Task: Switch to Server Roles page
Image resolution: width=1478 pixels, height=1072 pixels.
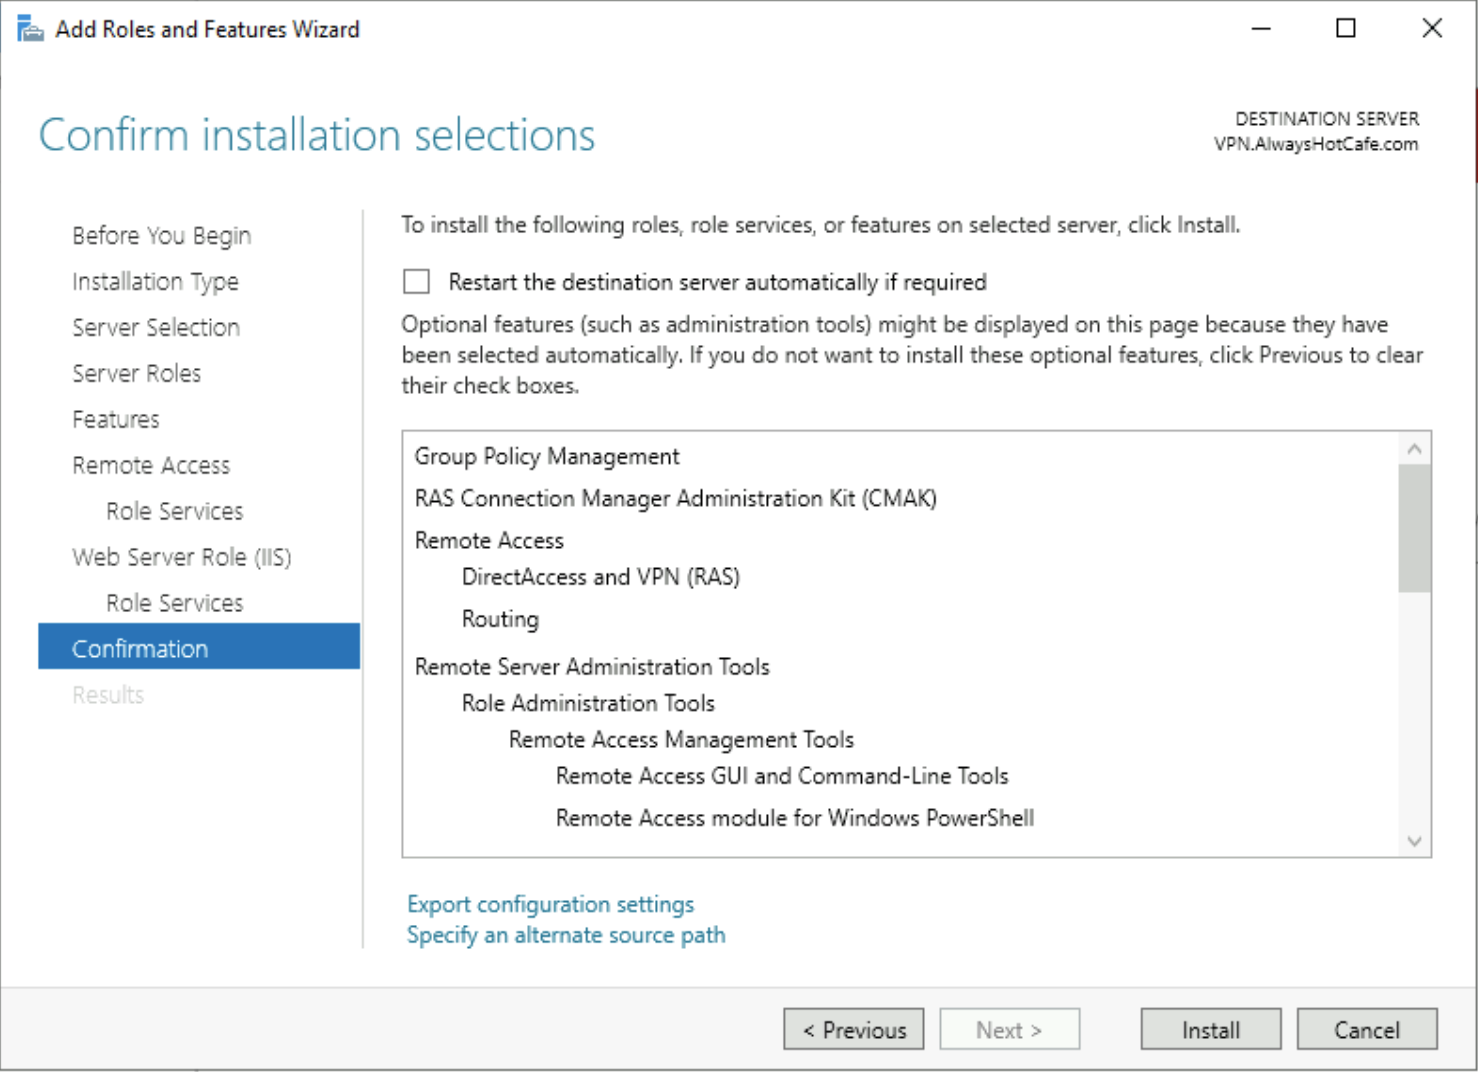Action: tap(136, 373)
